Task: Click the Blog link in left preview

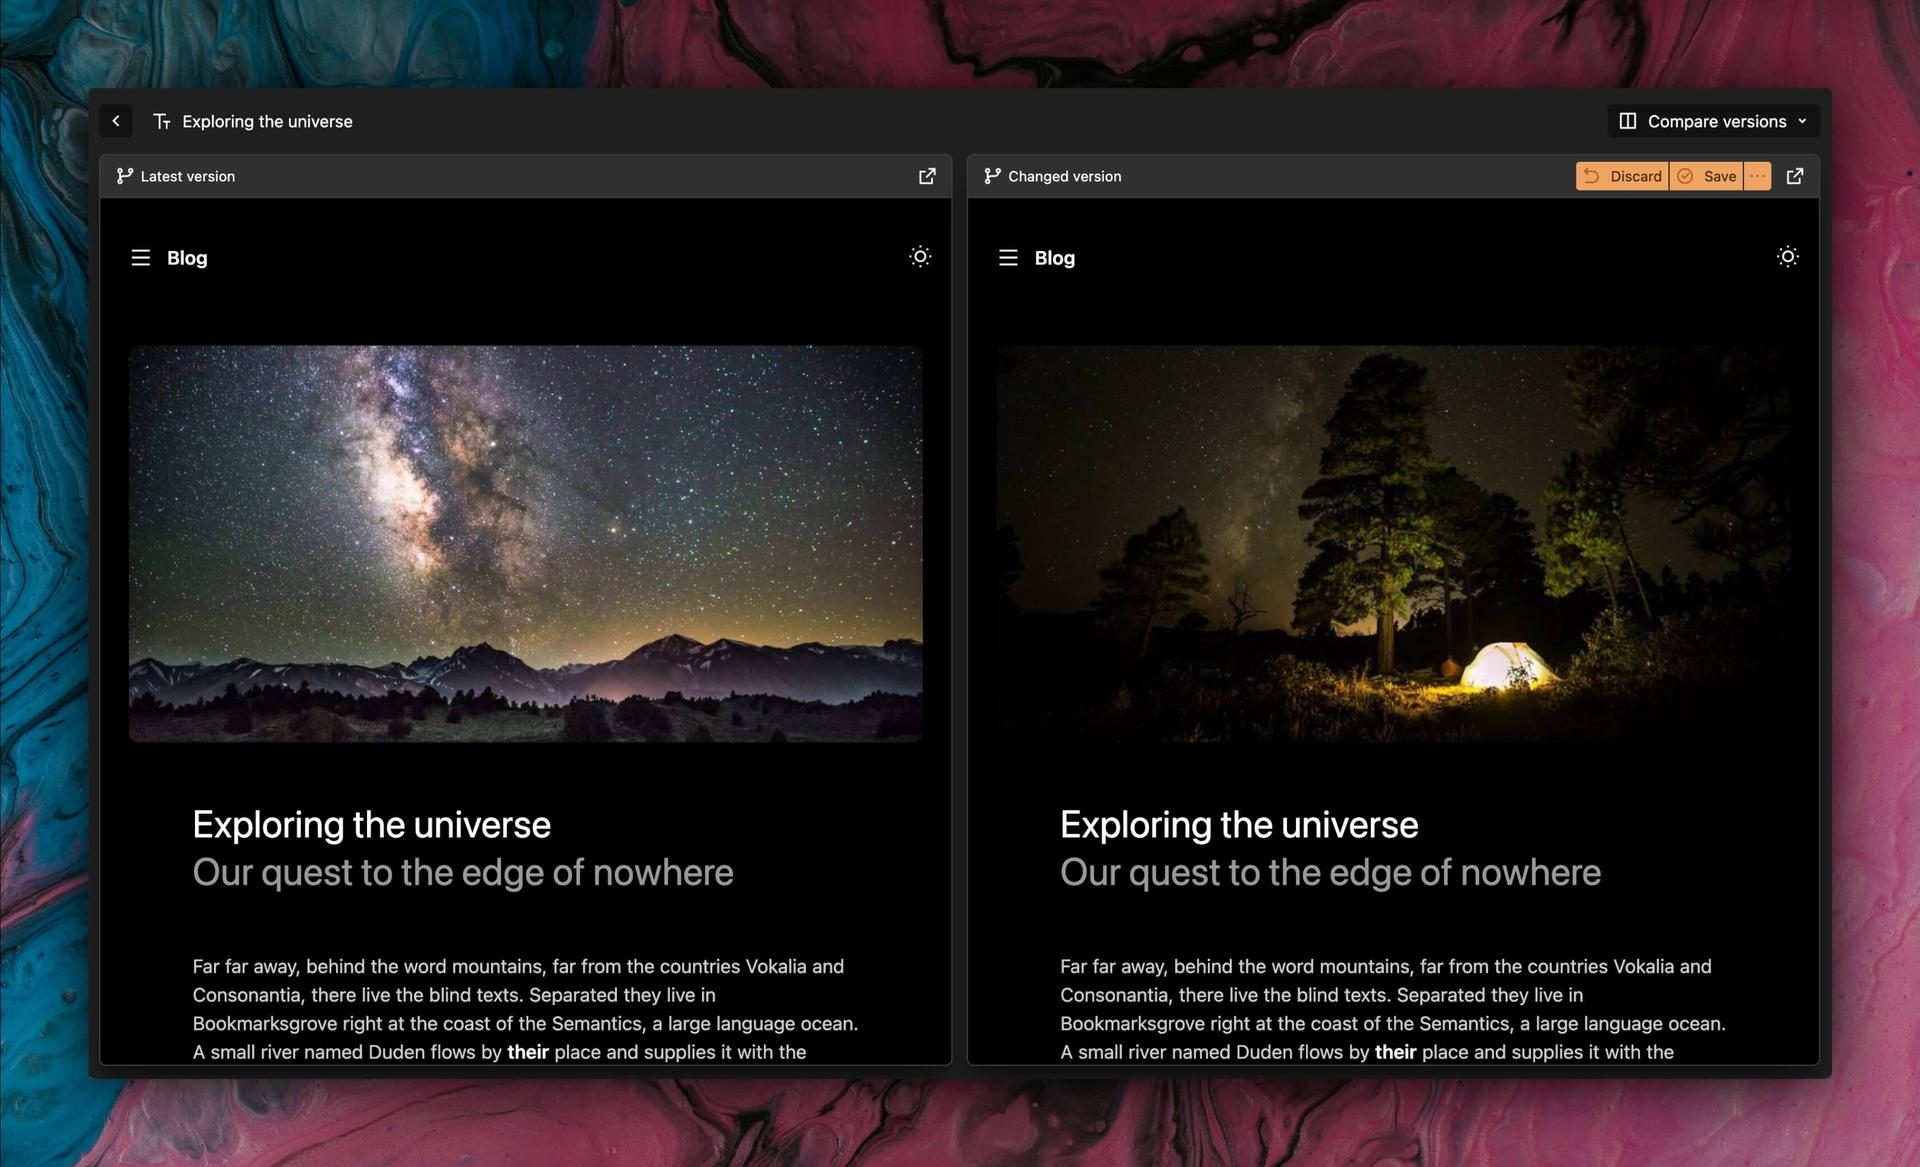Action: coord(187,258)
